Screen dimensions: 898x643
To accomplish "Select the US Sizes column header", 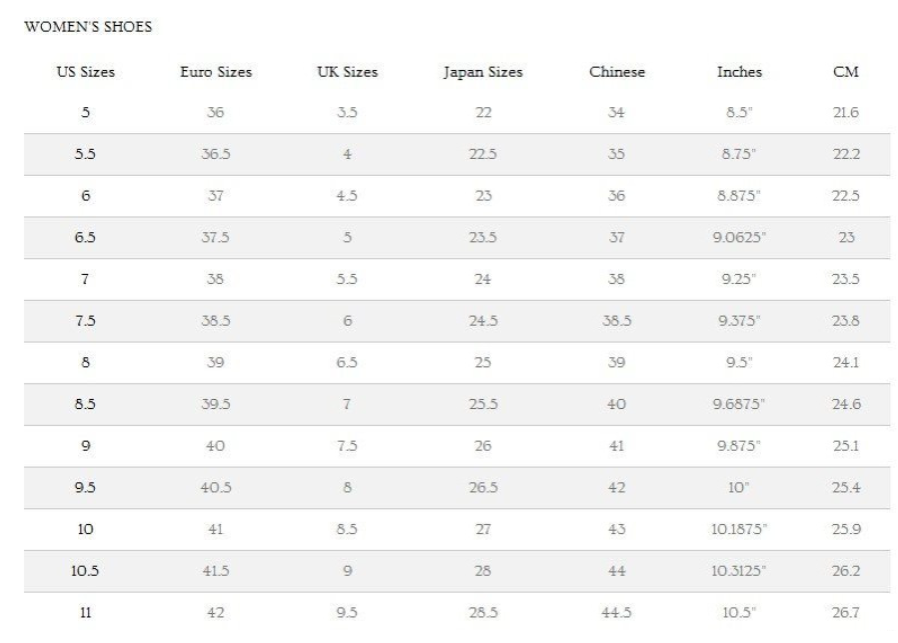I will click(x=85, y=72).
